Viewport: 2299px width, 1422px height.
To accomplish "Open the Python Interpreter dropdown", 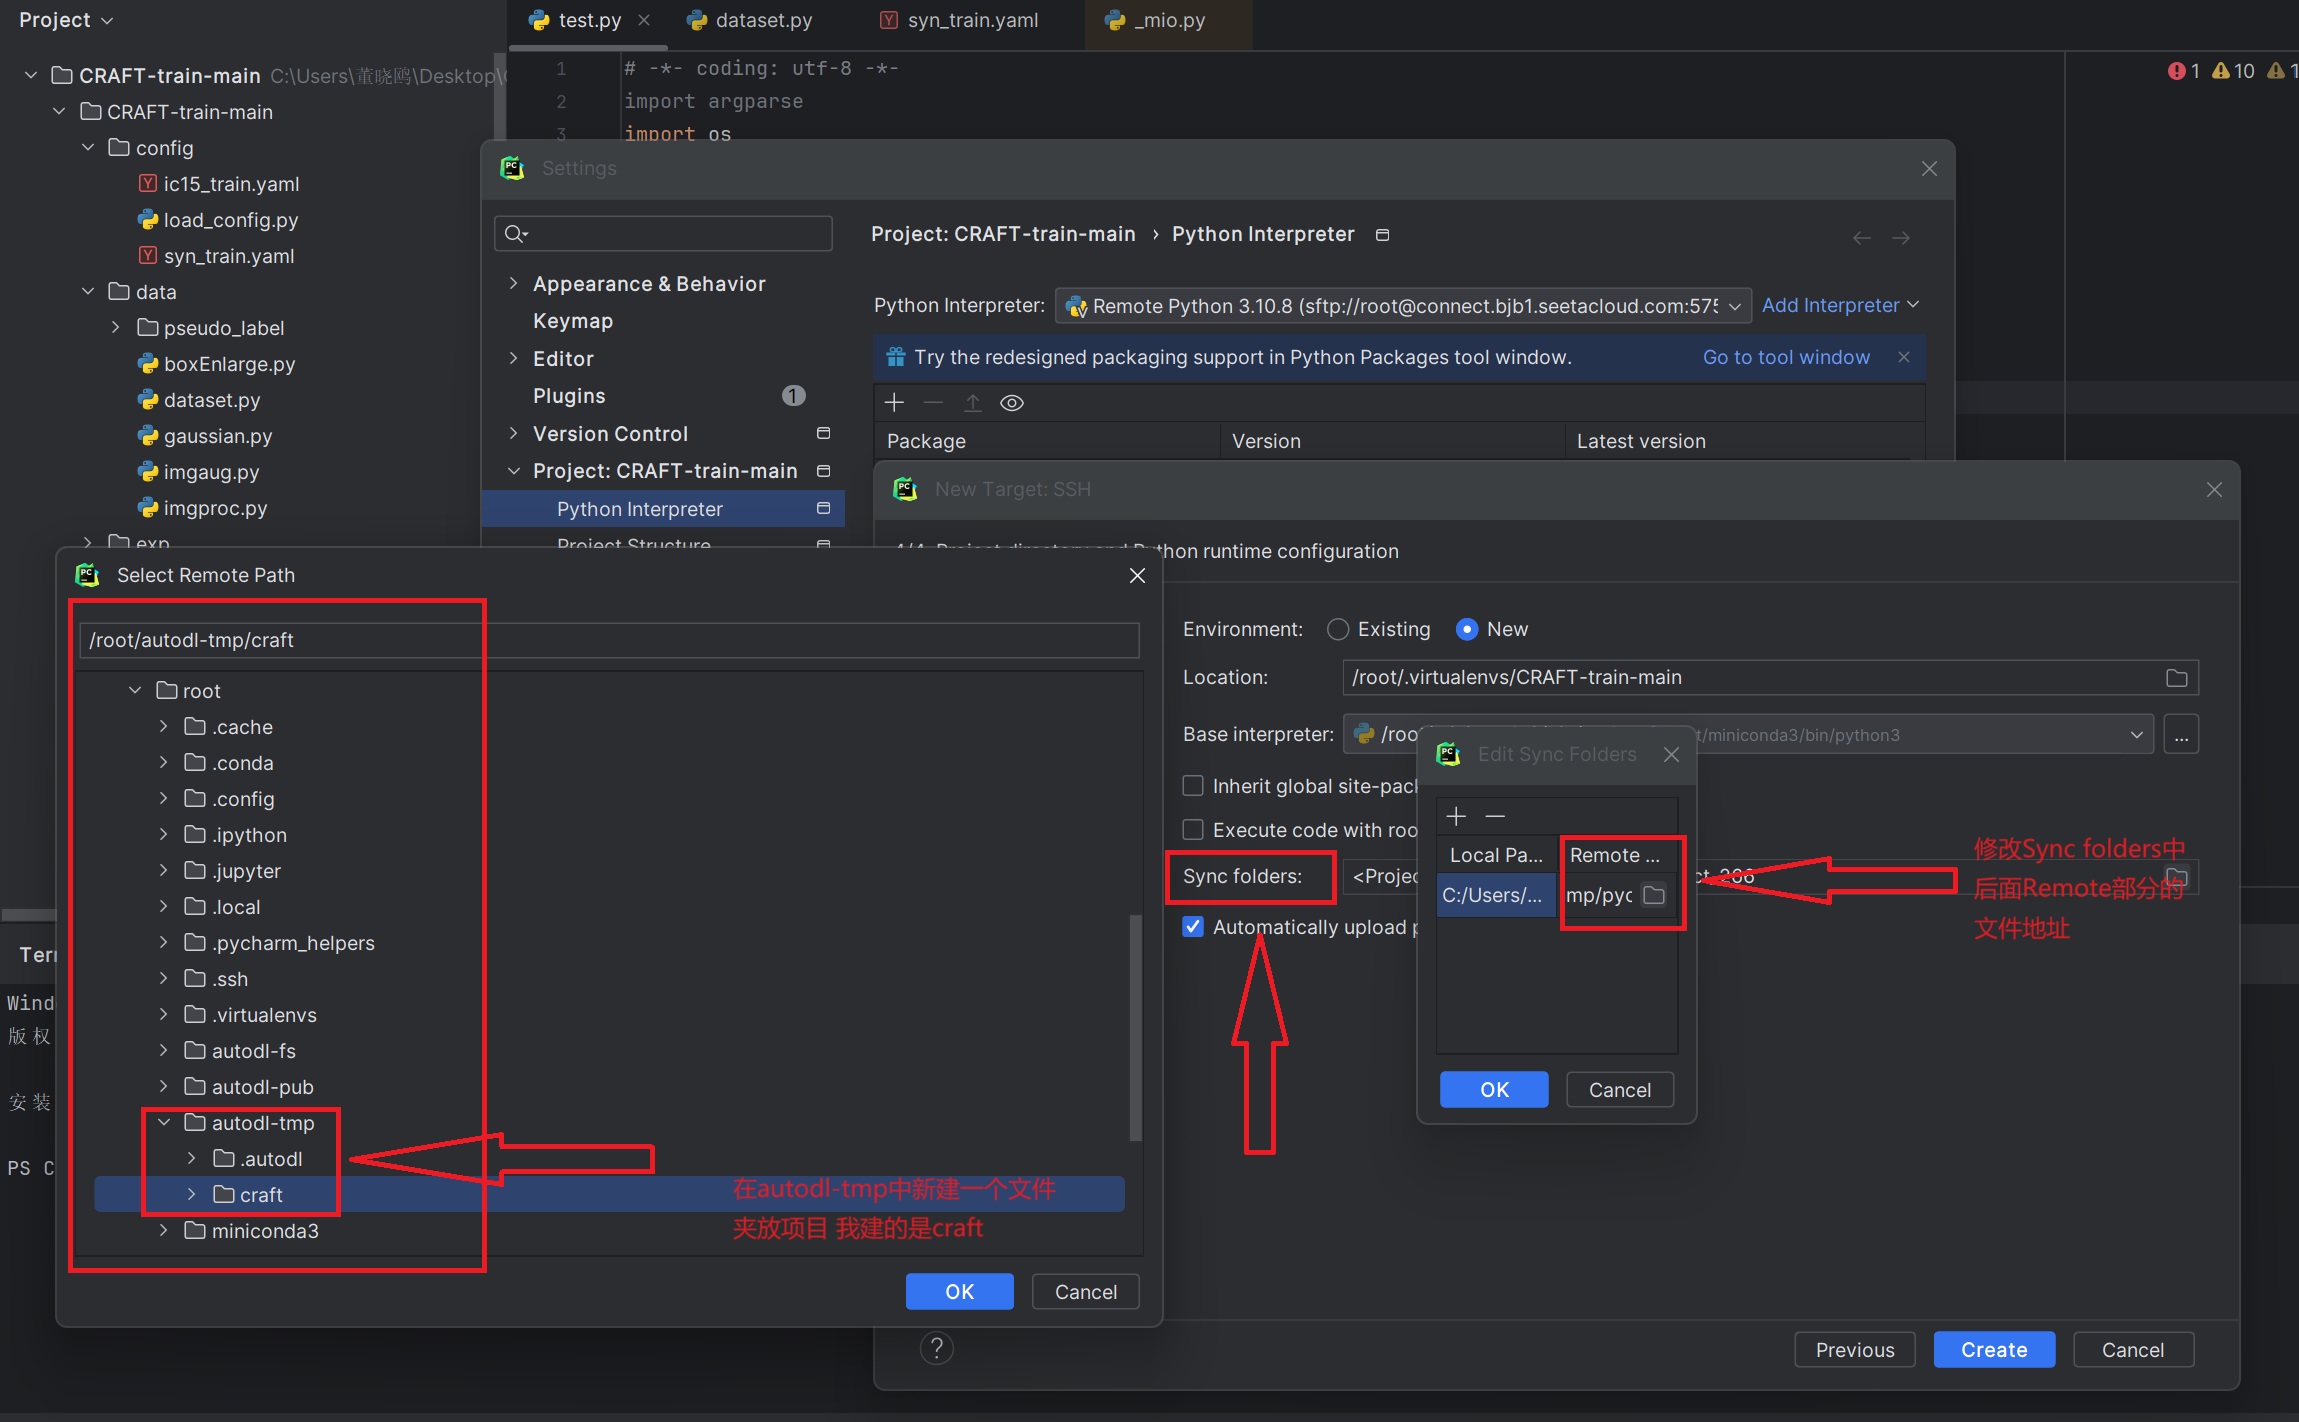I will point(1735,306).
